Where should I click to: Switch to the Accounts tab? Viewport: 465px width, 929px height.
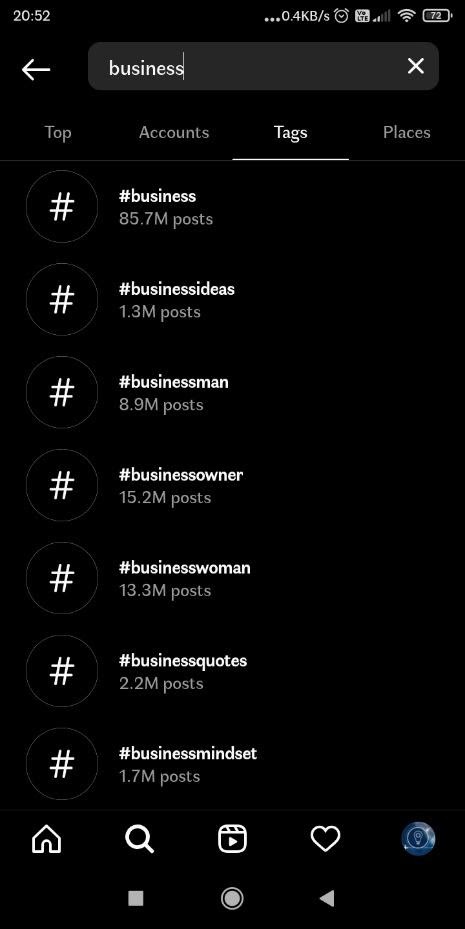point(174,133)
